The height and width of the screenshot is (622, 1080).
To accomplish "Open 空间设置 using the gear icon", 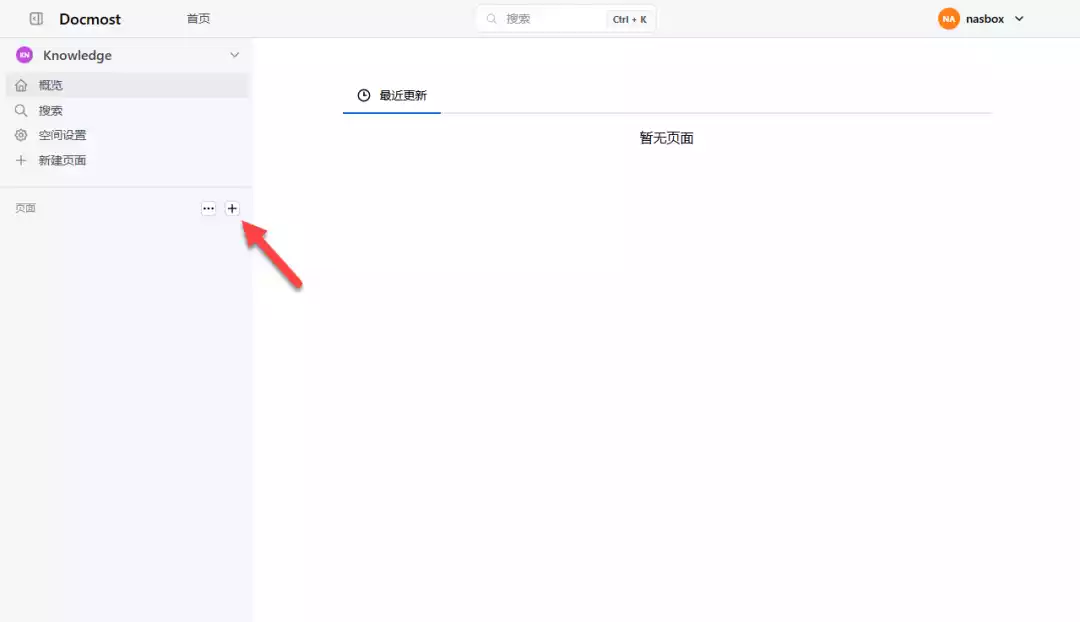I will pos(21,135).
